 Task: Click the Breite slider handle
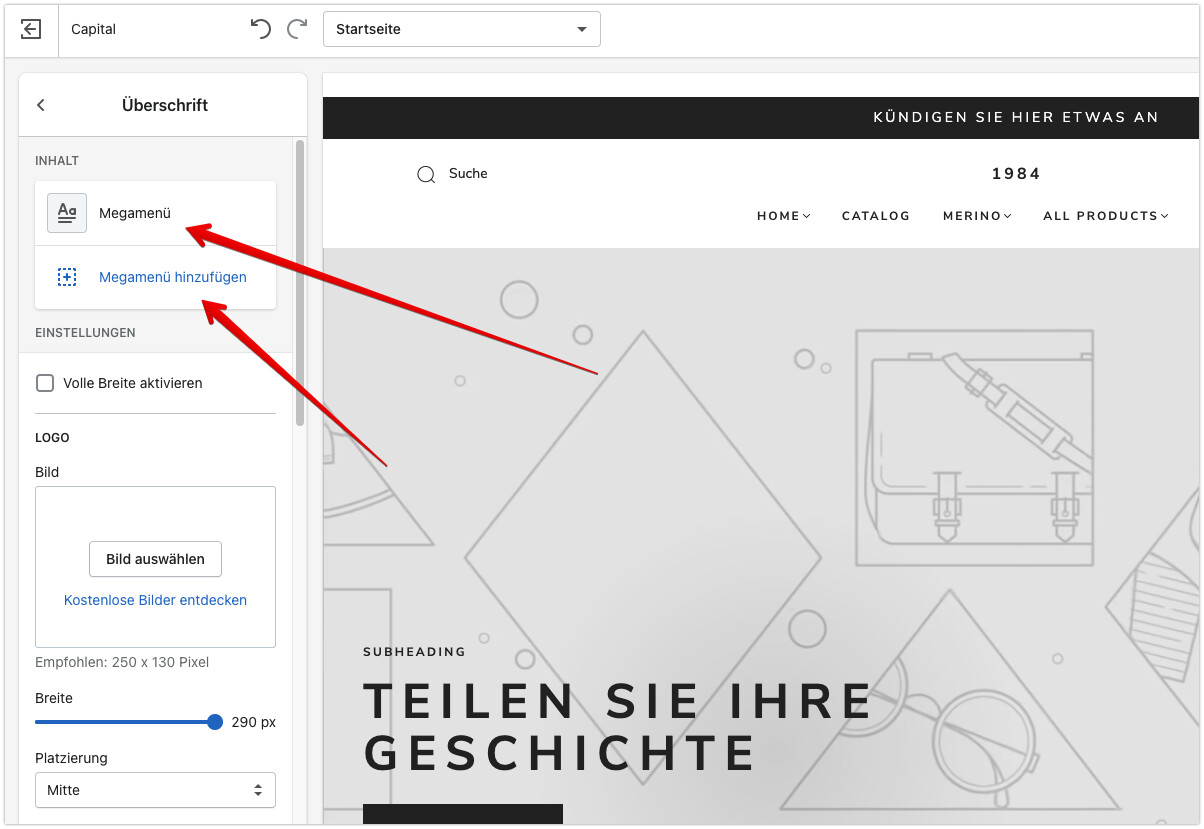[215, 722]
